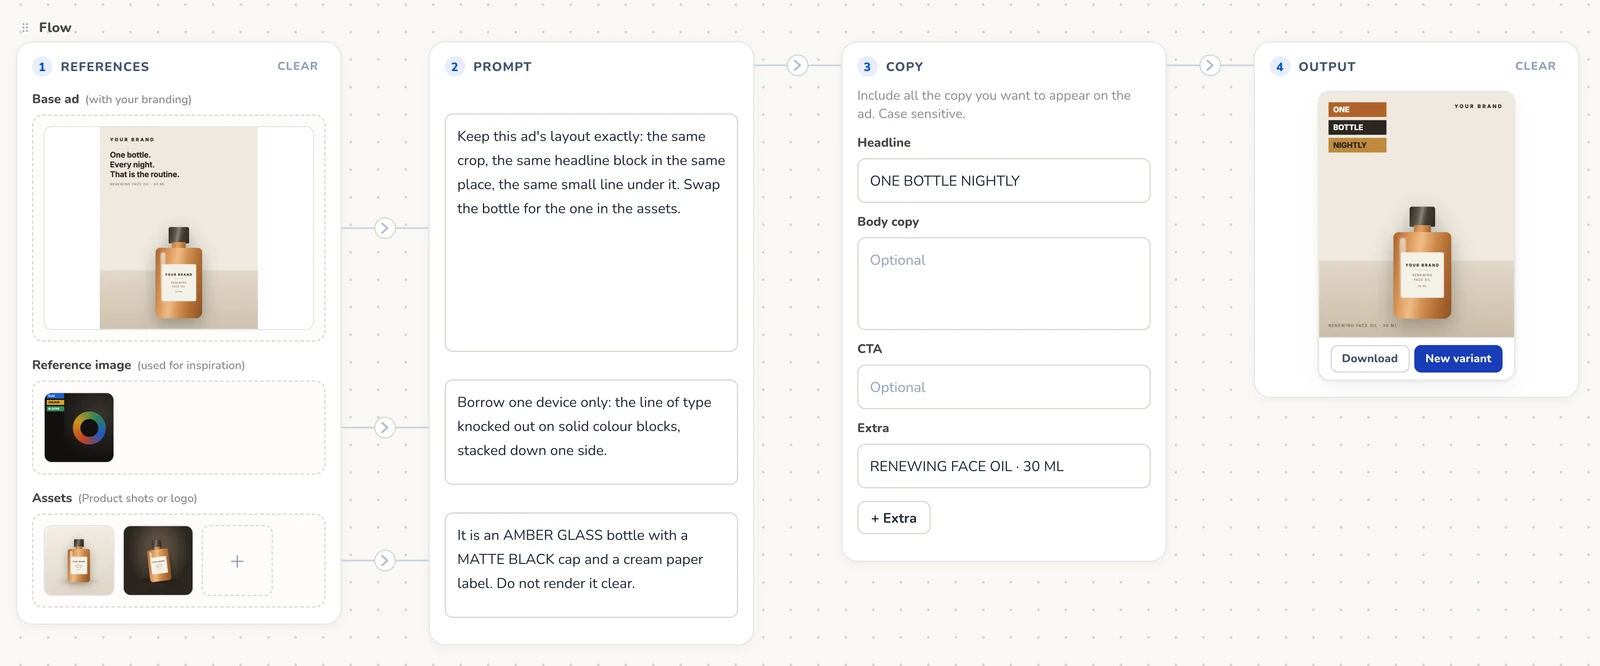
Task: Generate a New variant
Action: point(1458,359)
